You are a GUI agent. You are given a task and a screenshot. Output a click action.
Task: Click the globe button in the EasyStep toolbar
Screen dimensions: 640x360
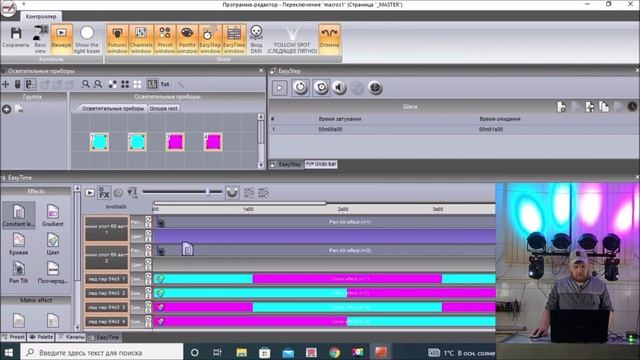375,88
